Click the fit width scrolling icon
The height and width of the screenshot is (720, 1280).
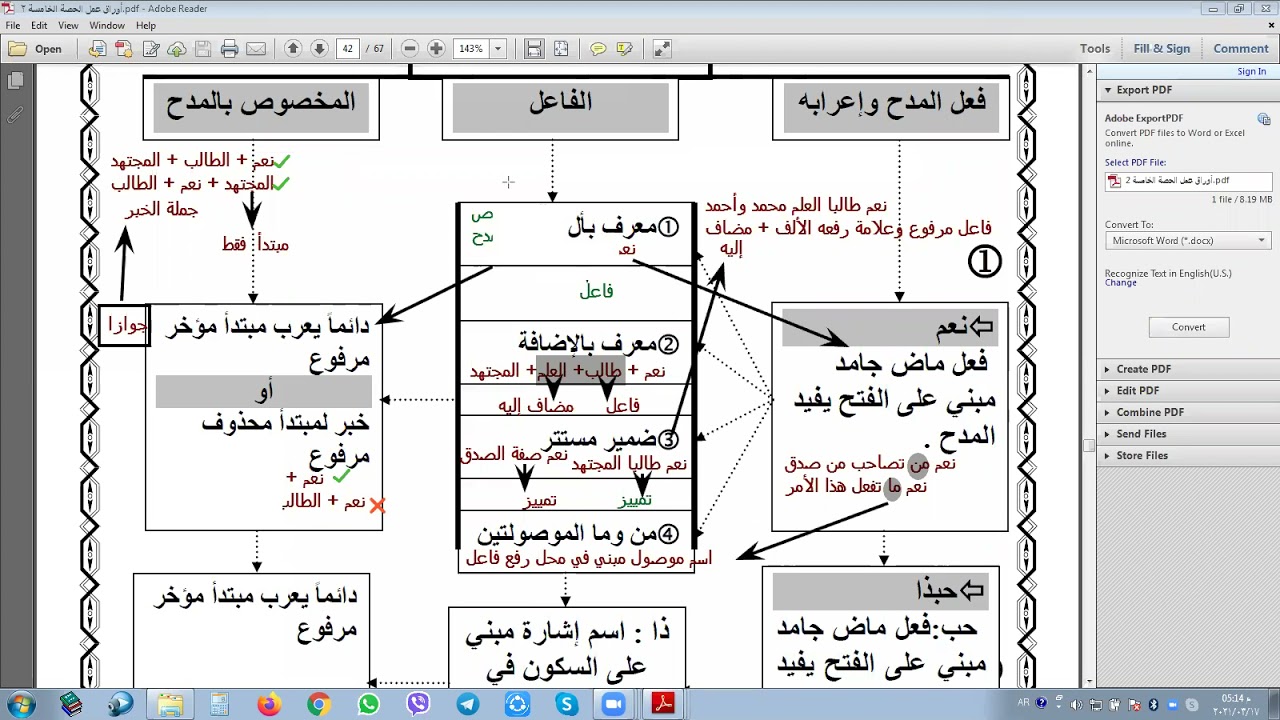pos(534,48)
